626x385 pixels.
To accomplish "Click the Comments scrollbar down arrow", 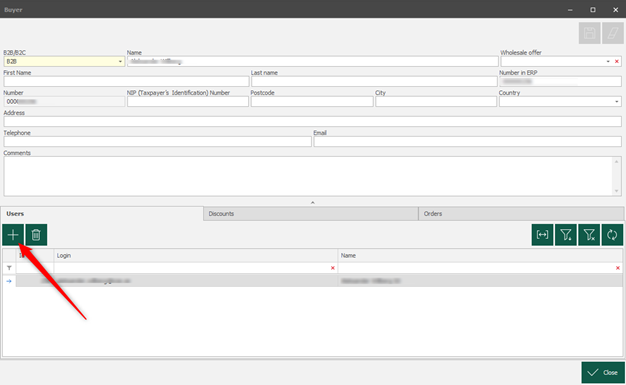I will (x=617, y=191).
